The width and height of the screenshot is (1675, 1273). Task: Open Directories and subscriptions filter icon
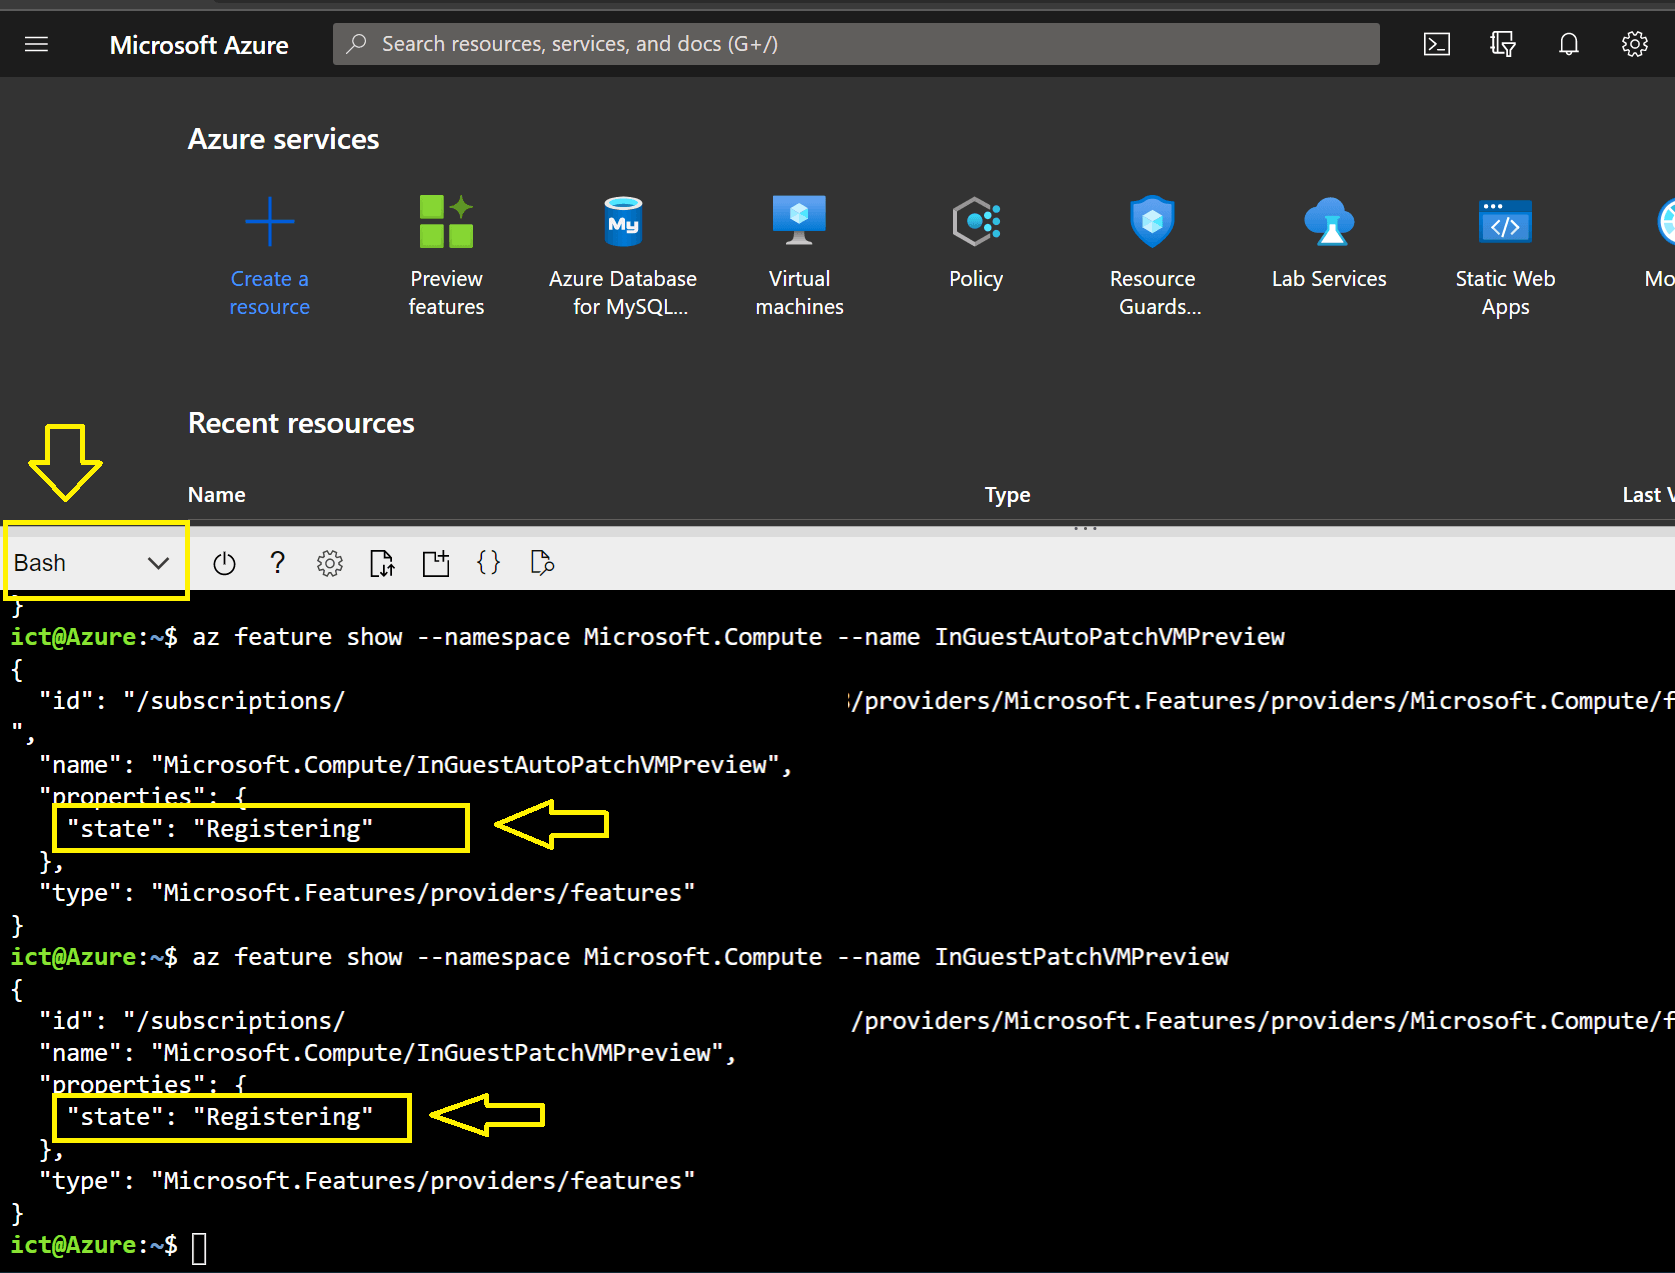[x=1502, y=44]
